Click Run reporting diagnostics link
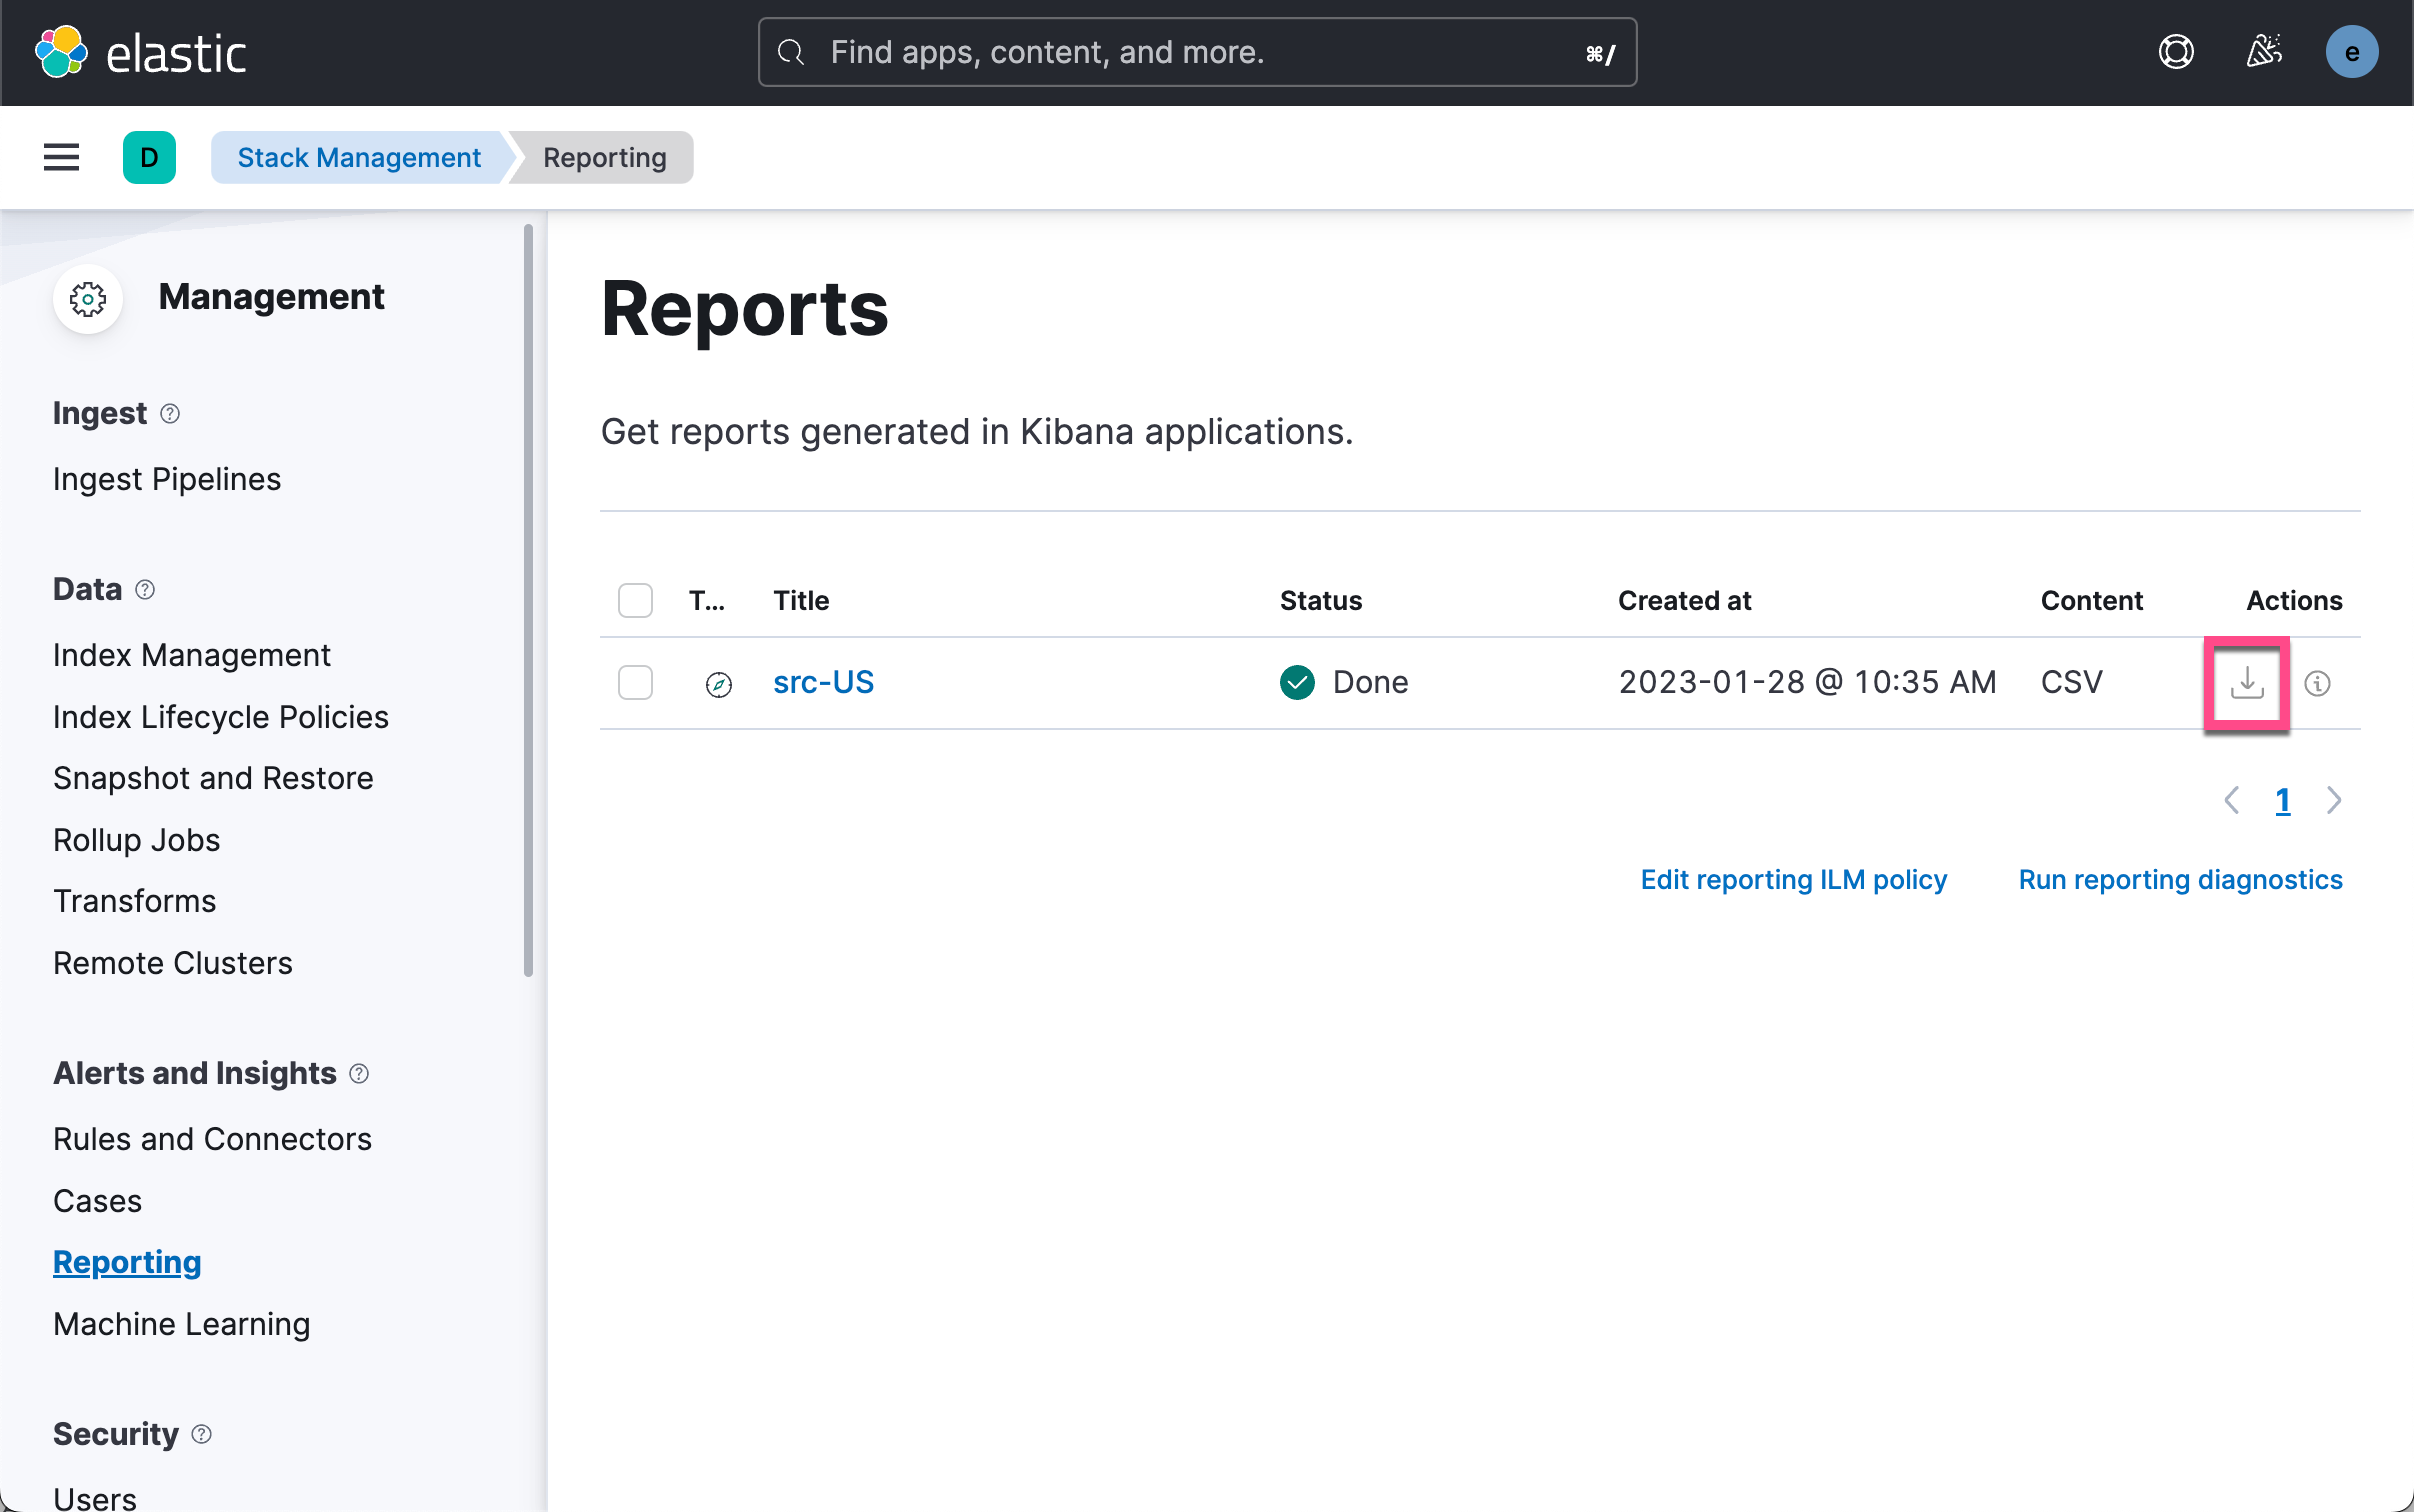The image size is (2414, 1512). tap(2180, 879)
